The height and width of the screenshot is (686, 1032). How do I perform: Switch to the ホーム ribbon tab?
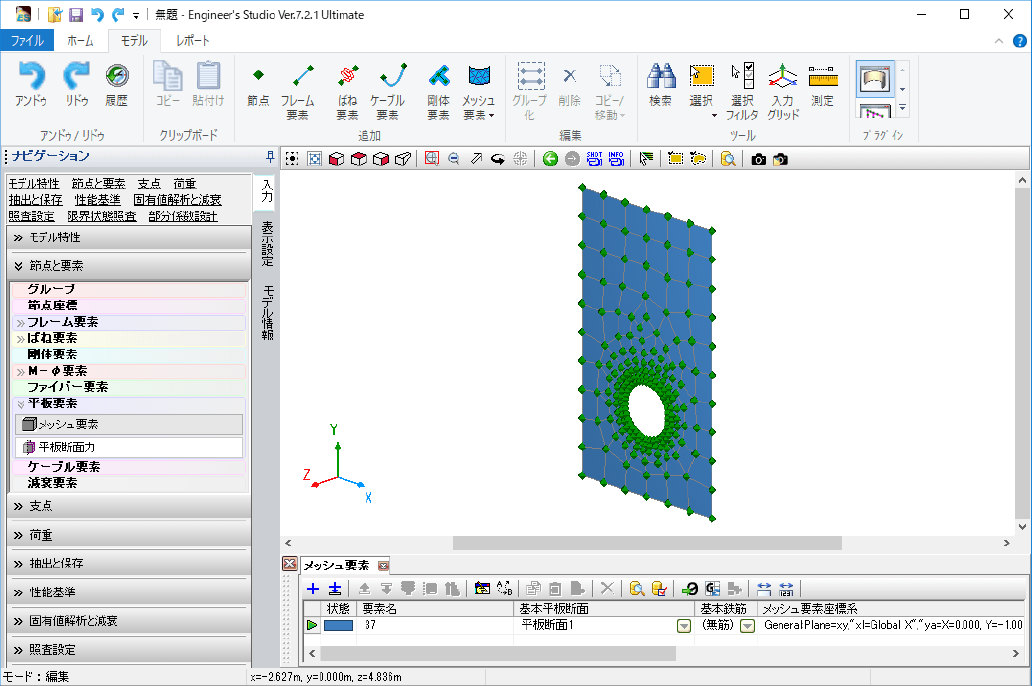(x=80, y=41)
